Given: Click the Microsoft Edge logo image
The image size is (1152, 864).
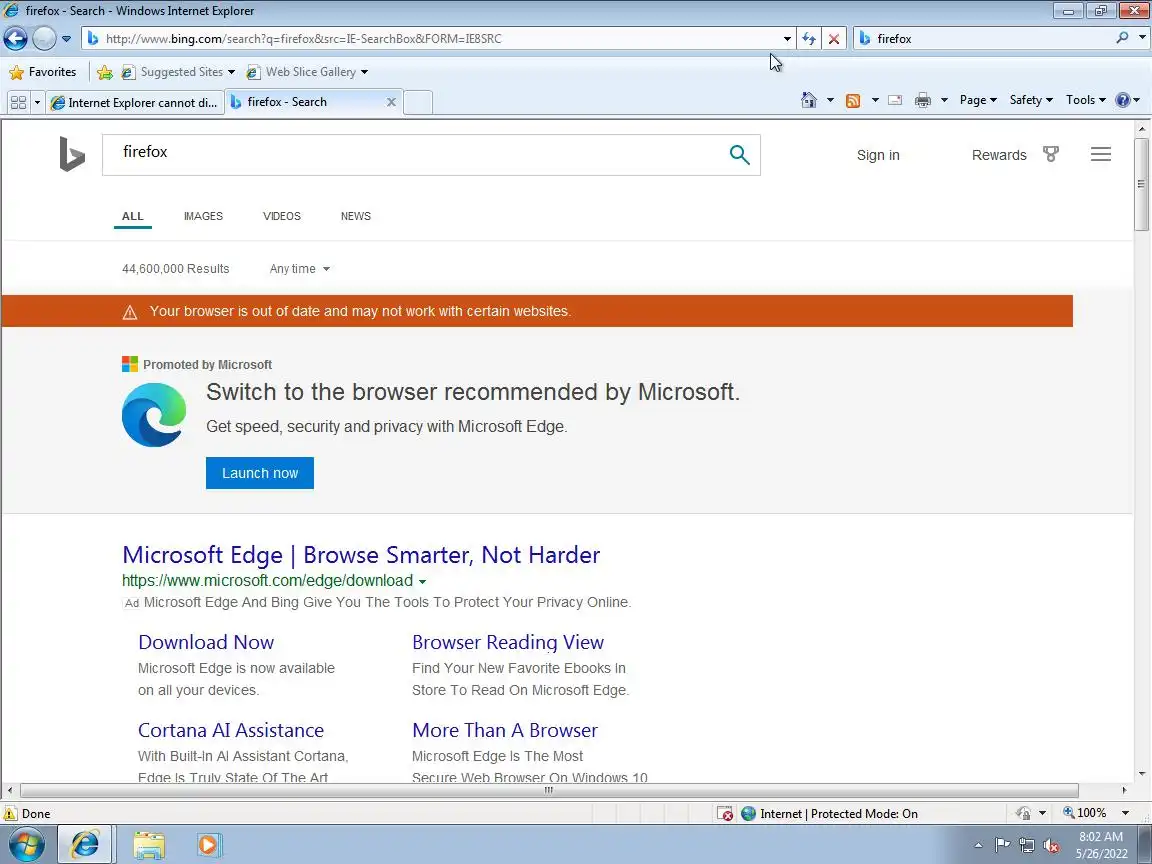Looking at the screenshot, I should coord(154,415).
